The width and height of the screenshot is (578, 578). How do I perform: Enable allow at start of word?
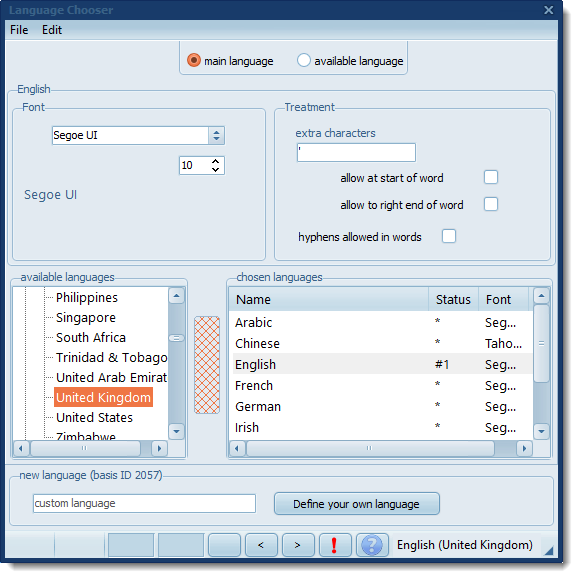[x=491, y=177]
